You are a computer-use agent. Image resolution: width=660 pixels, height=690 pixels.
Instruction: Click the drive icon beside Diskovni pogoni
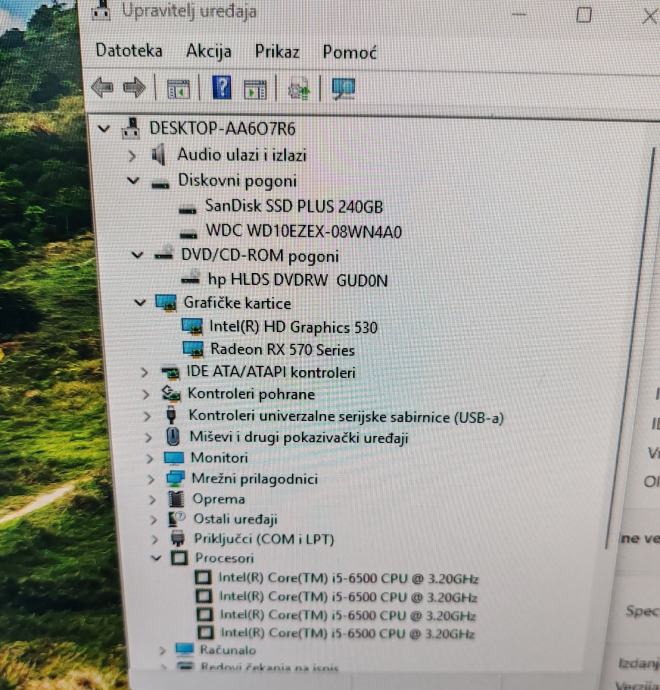coord(160,184)
